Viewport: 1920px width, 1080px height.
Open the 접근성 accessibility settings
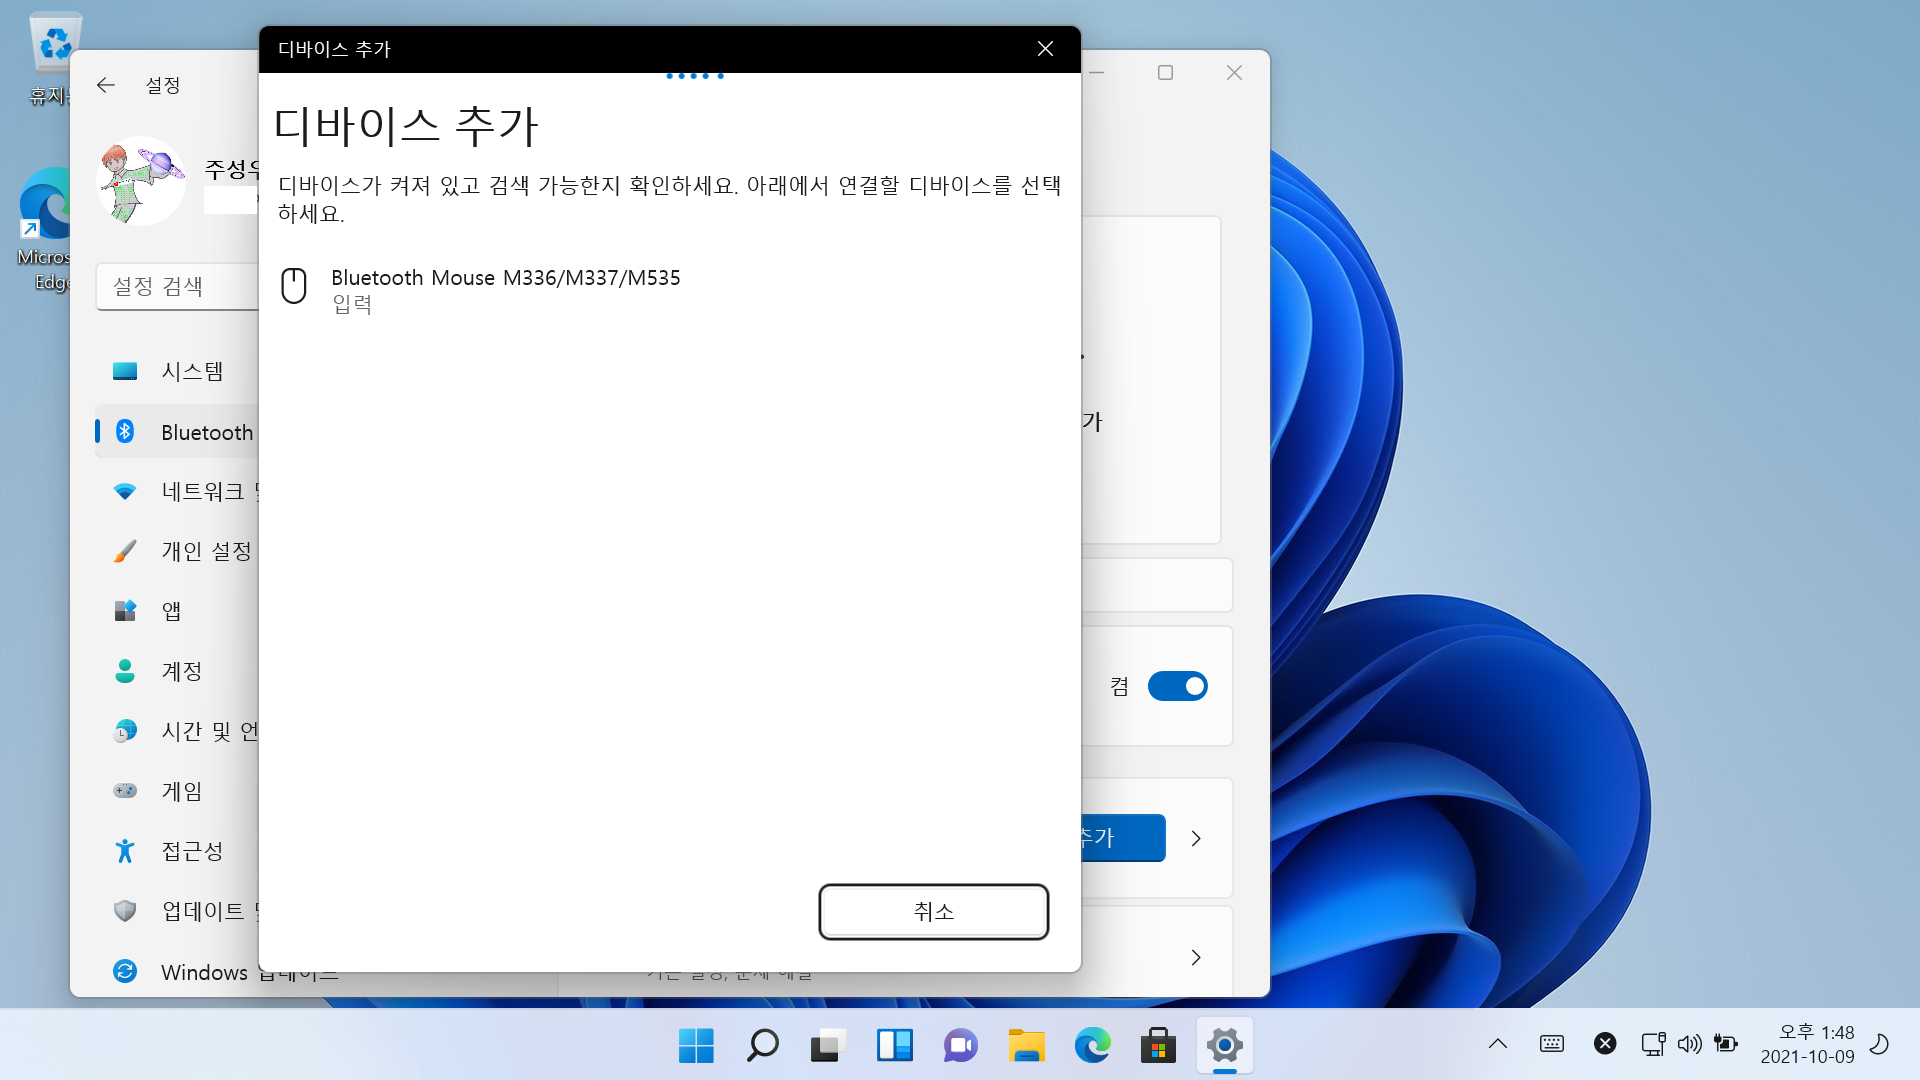(191, 851)
